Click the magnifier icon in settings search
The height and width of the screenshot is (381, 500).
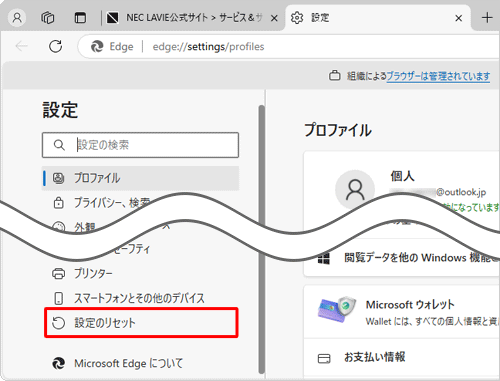tap(59, 145)
